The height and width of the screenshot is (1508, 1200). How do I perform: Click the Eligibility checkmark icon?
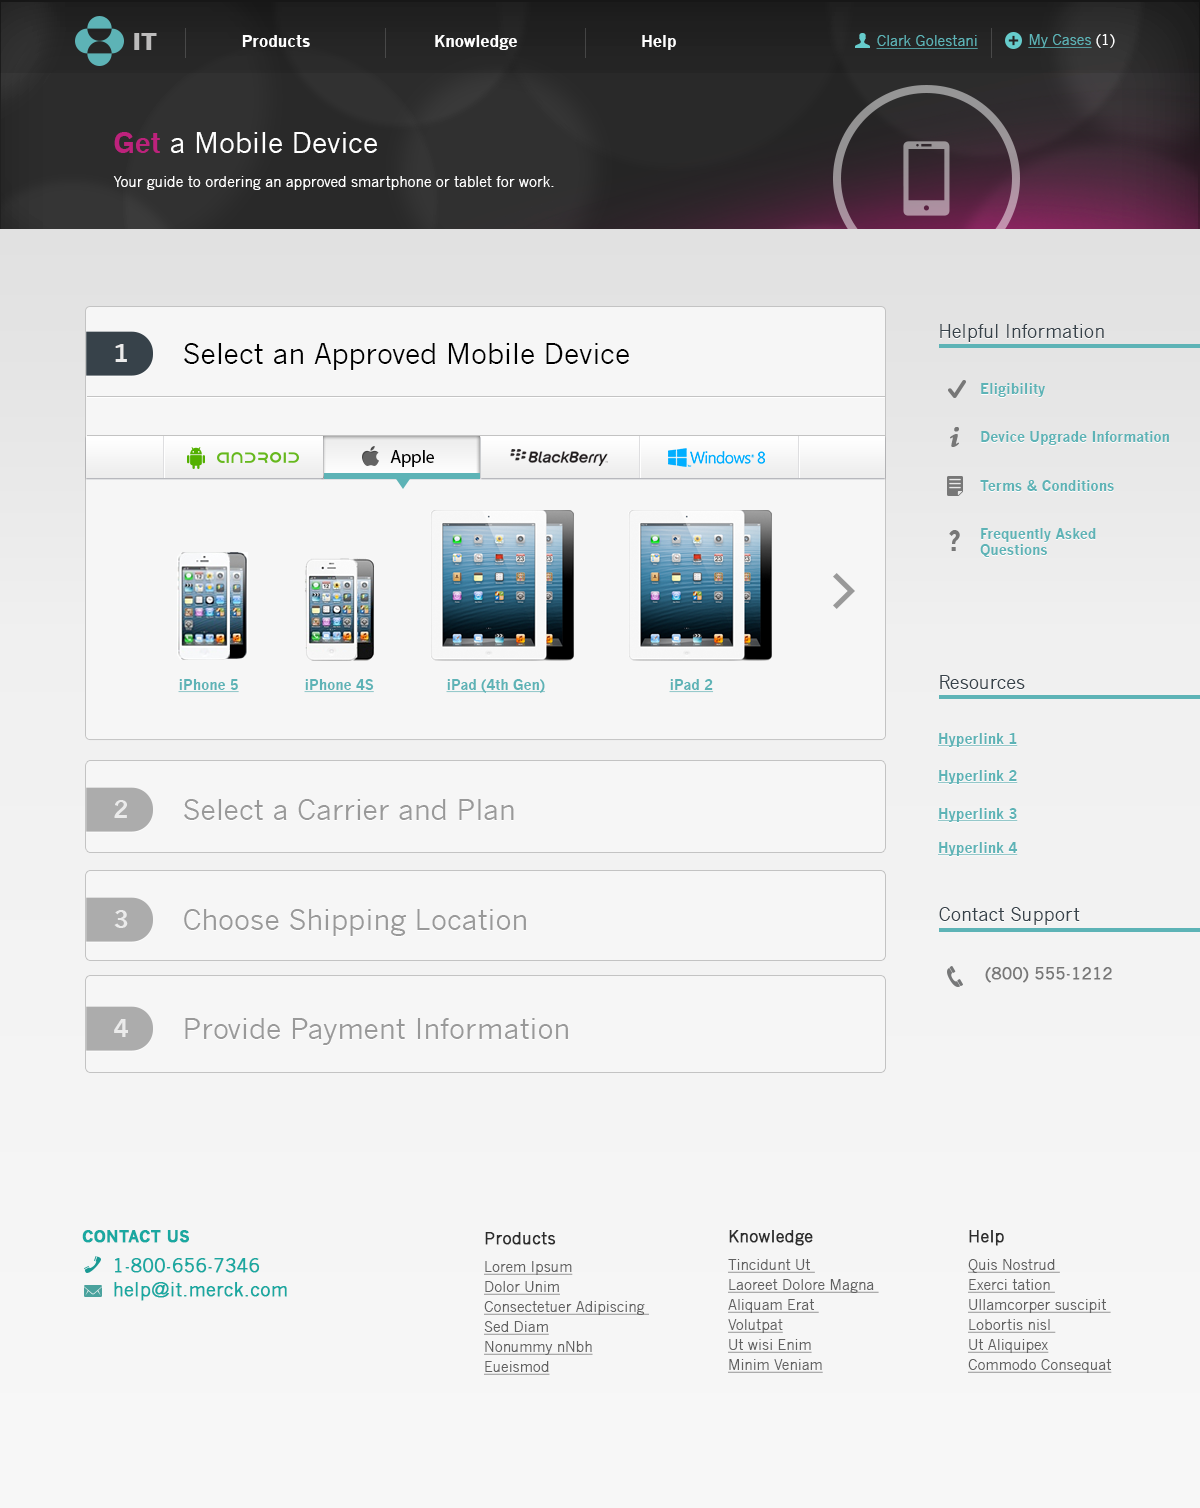click(x=956, y=389)
